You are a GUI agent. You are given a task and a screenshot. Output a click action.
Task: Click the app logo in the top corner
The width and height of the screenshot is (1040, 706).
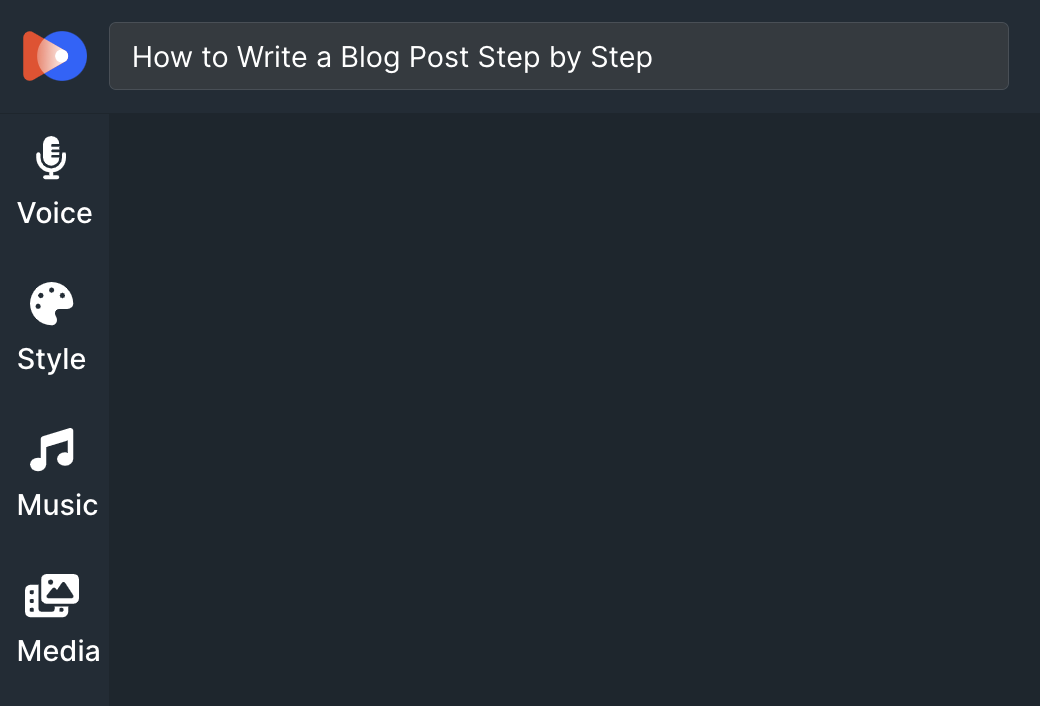tap(53, 56)
